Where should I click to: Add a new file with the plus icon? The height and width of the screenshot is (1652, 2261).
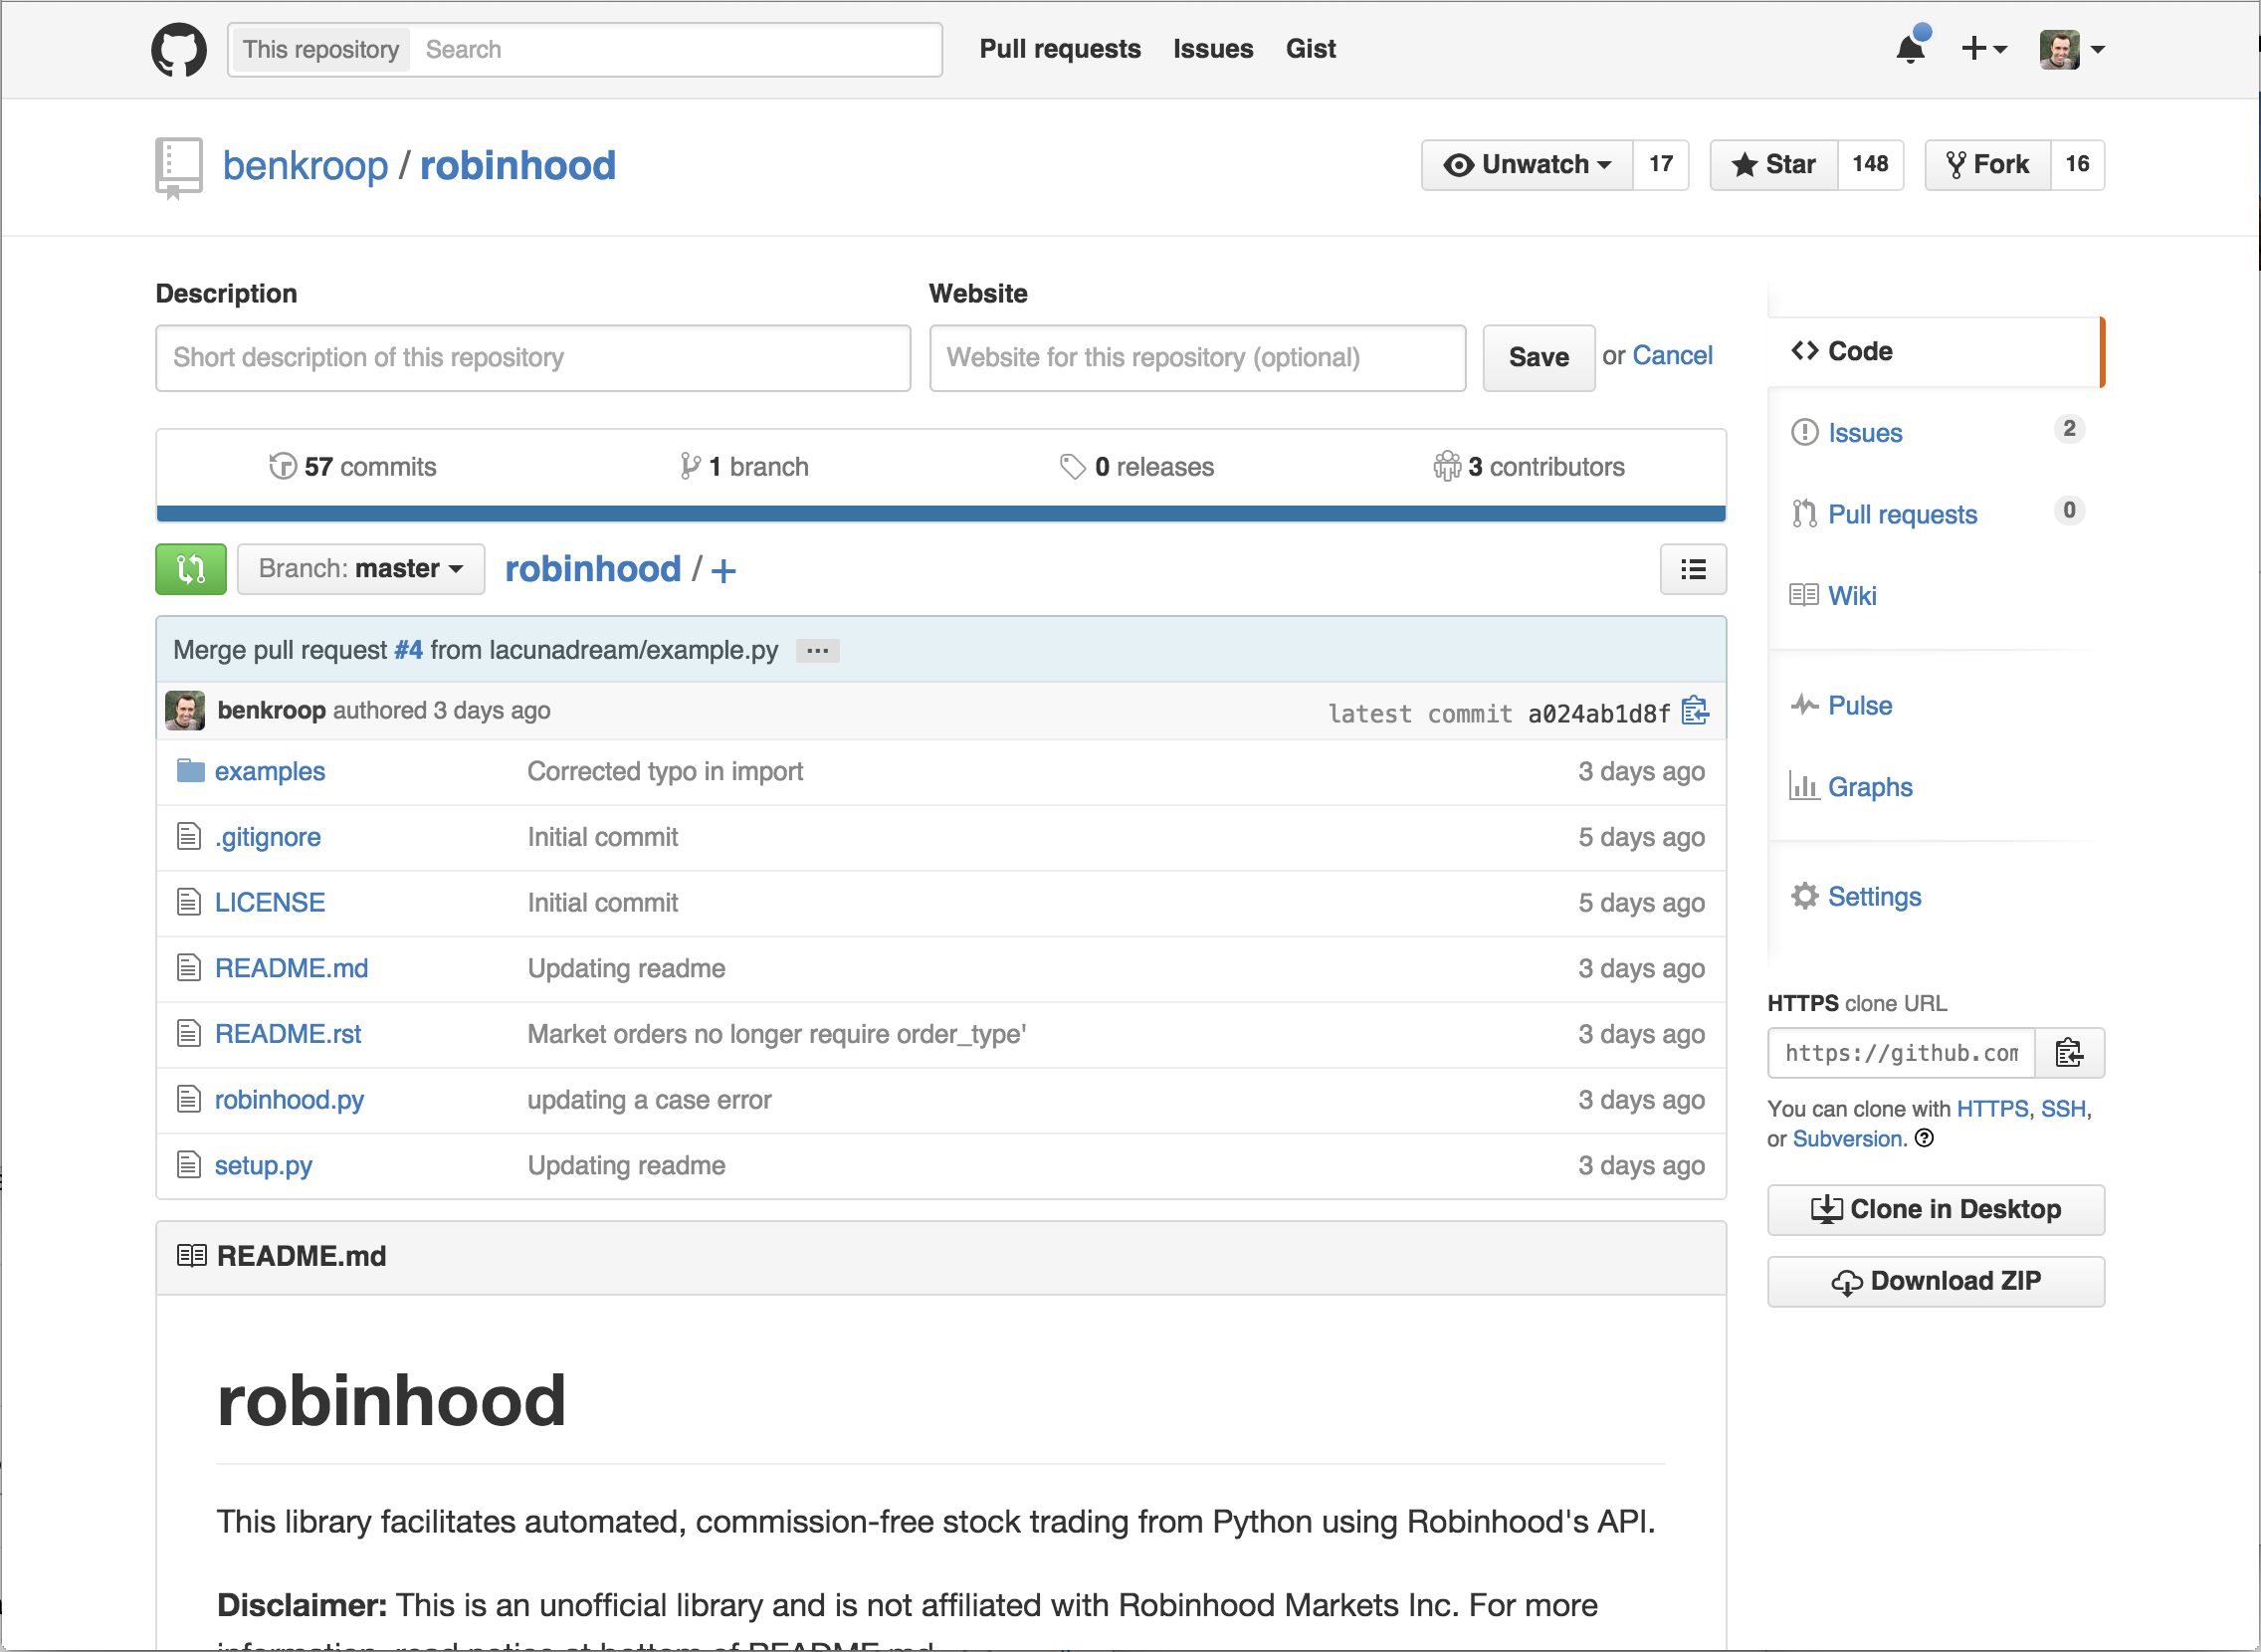point(724,571)
